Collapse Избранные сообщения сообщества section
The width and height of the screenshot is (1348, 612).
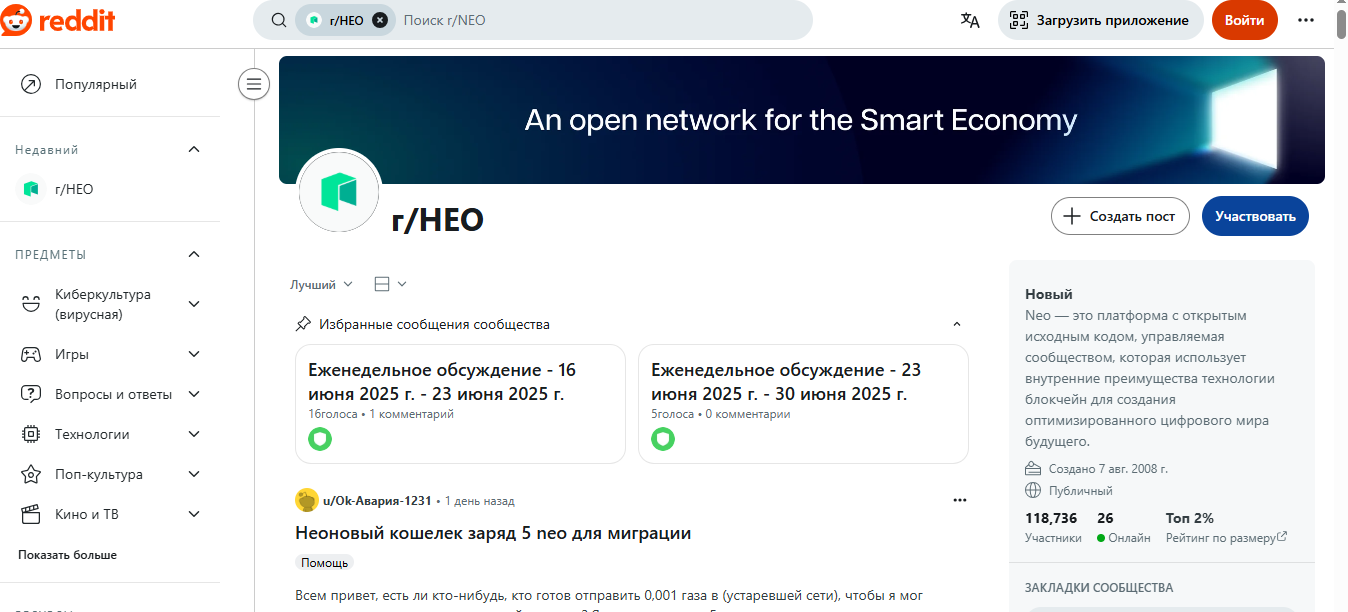pyautogui.click(x=956, y=324)
